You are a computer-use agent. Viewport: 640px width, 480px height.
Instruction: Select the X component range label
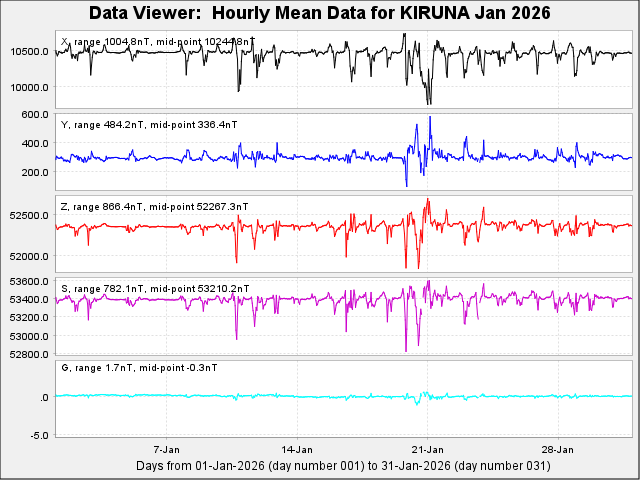click(x=157, y=42)
